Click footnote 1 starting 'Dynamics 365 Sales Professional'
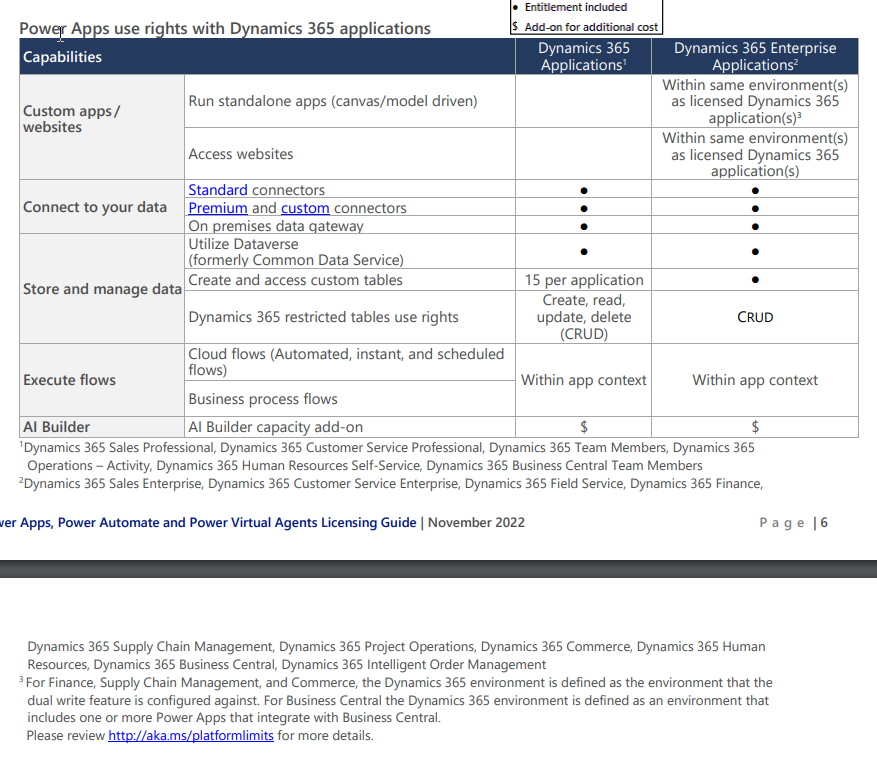Screen dimensions: 877x758 coord(387,457)
